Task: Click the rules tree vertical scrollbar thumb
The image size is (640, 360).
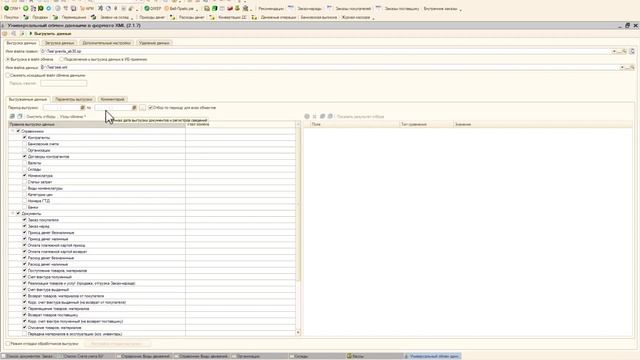Action: pos(298,204)
